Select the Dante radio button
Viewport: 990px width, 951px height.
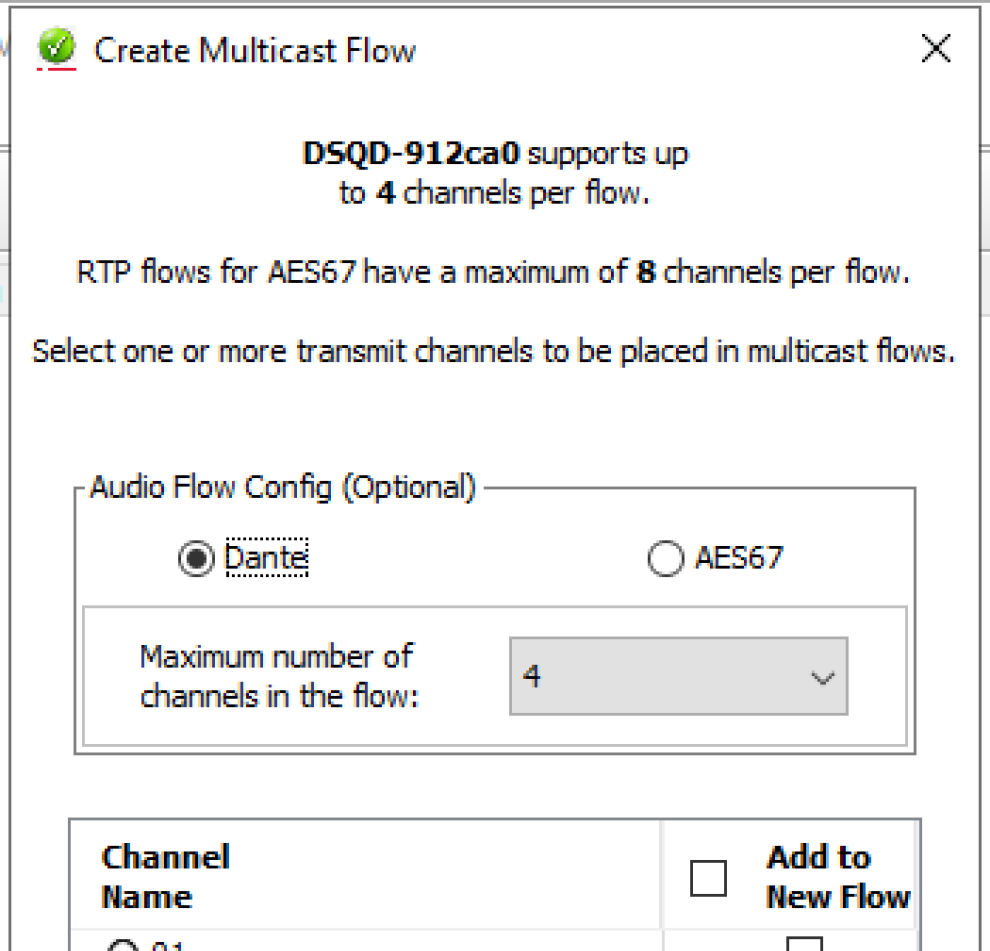pos(196,559)
